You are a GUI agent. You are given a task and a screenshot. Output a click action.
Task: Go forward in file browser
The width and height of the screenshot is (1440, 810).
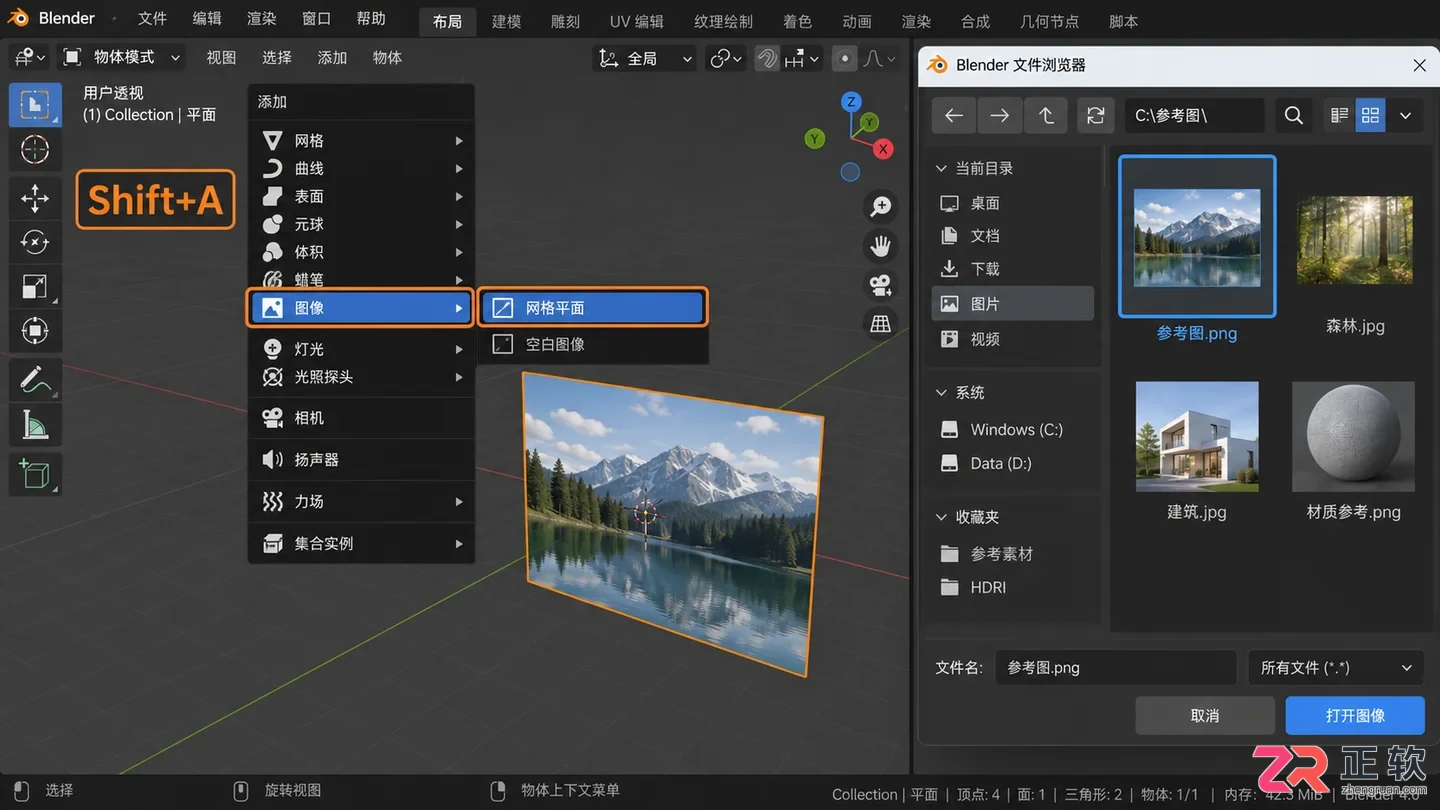point(999,116)
